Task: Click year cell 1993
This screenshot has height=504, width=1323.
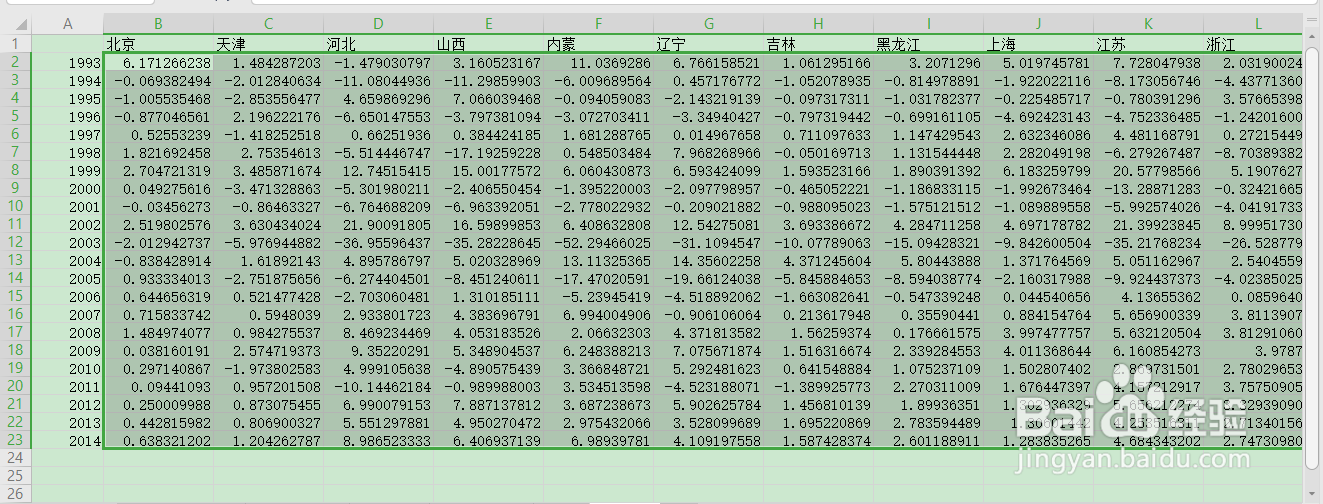Action: click(x=67, y=62)
